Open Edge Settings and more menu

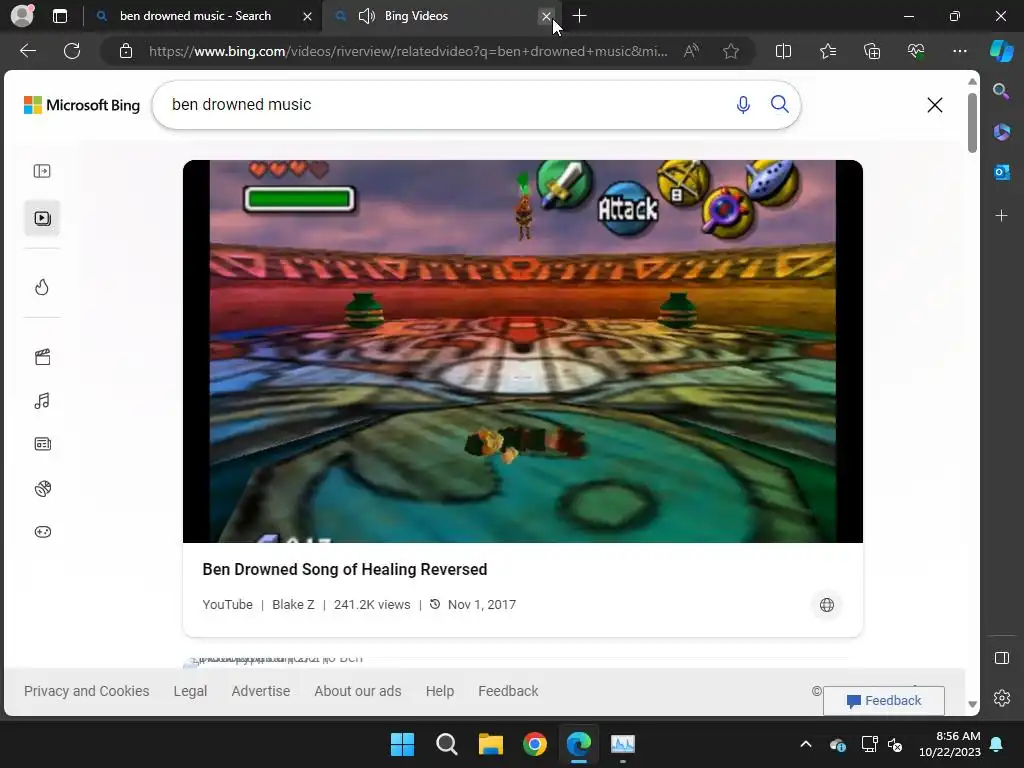[x=959, y=51]
